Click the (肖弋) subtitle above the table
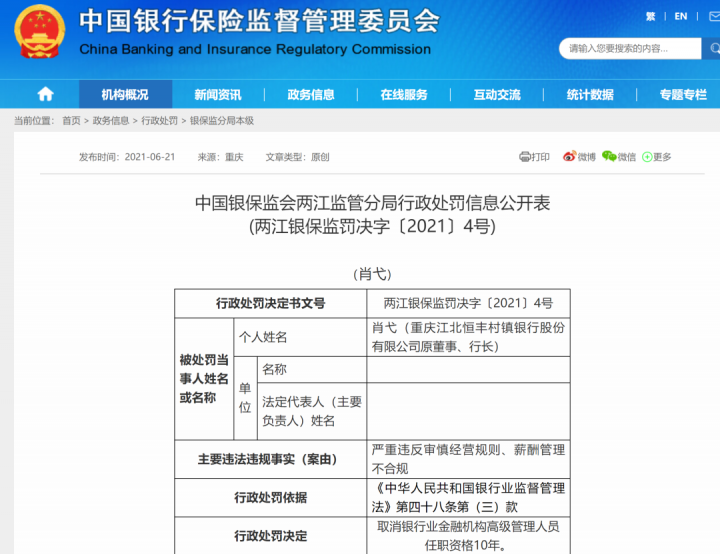 pyautogui.click(x=372, y=274)
